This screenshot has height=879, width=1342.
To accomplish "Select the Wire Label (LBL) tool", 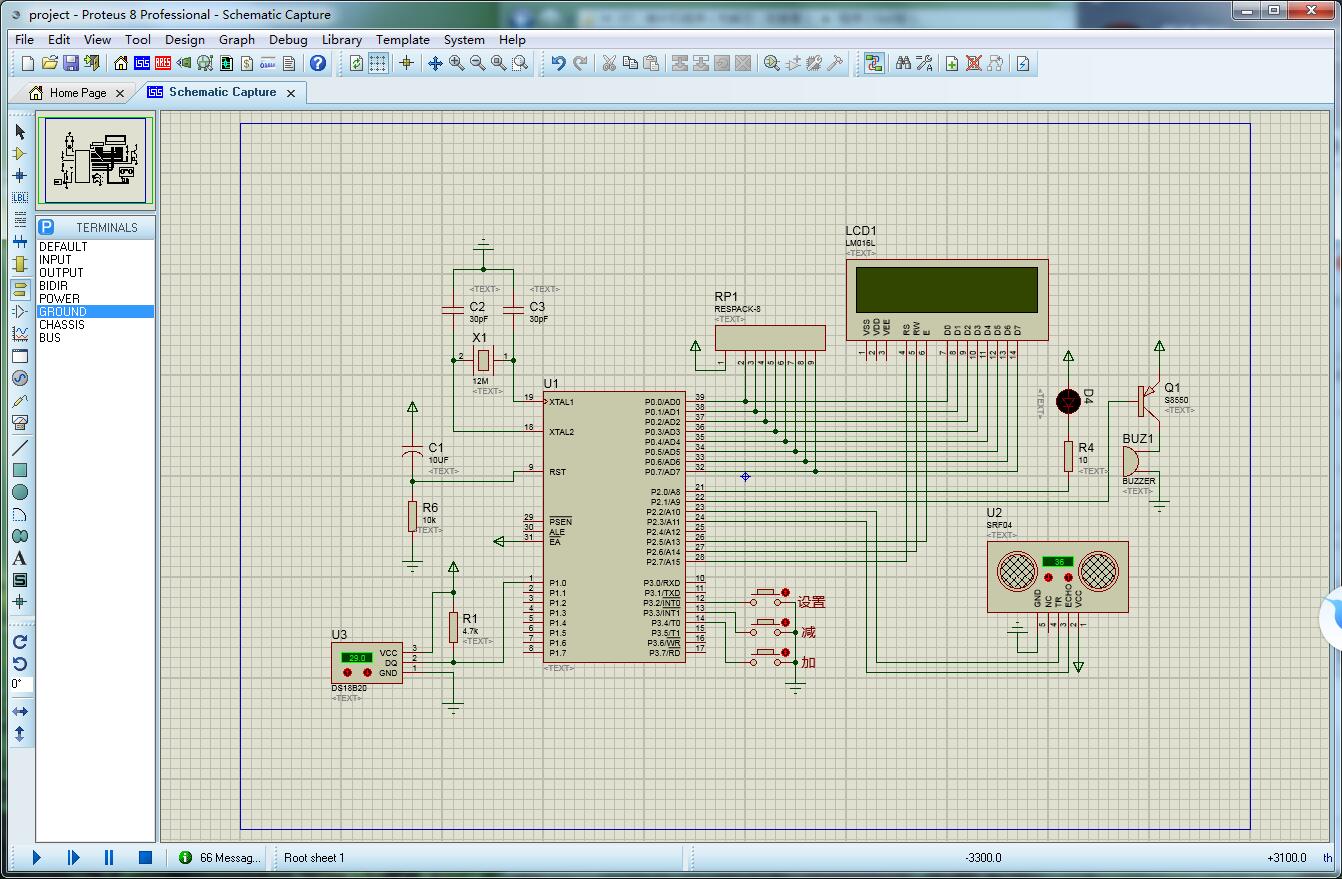I will coord(19,198).
